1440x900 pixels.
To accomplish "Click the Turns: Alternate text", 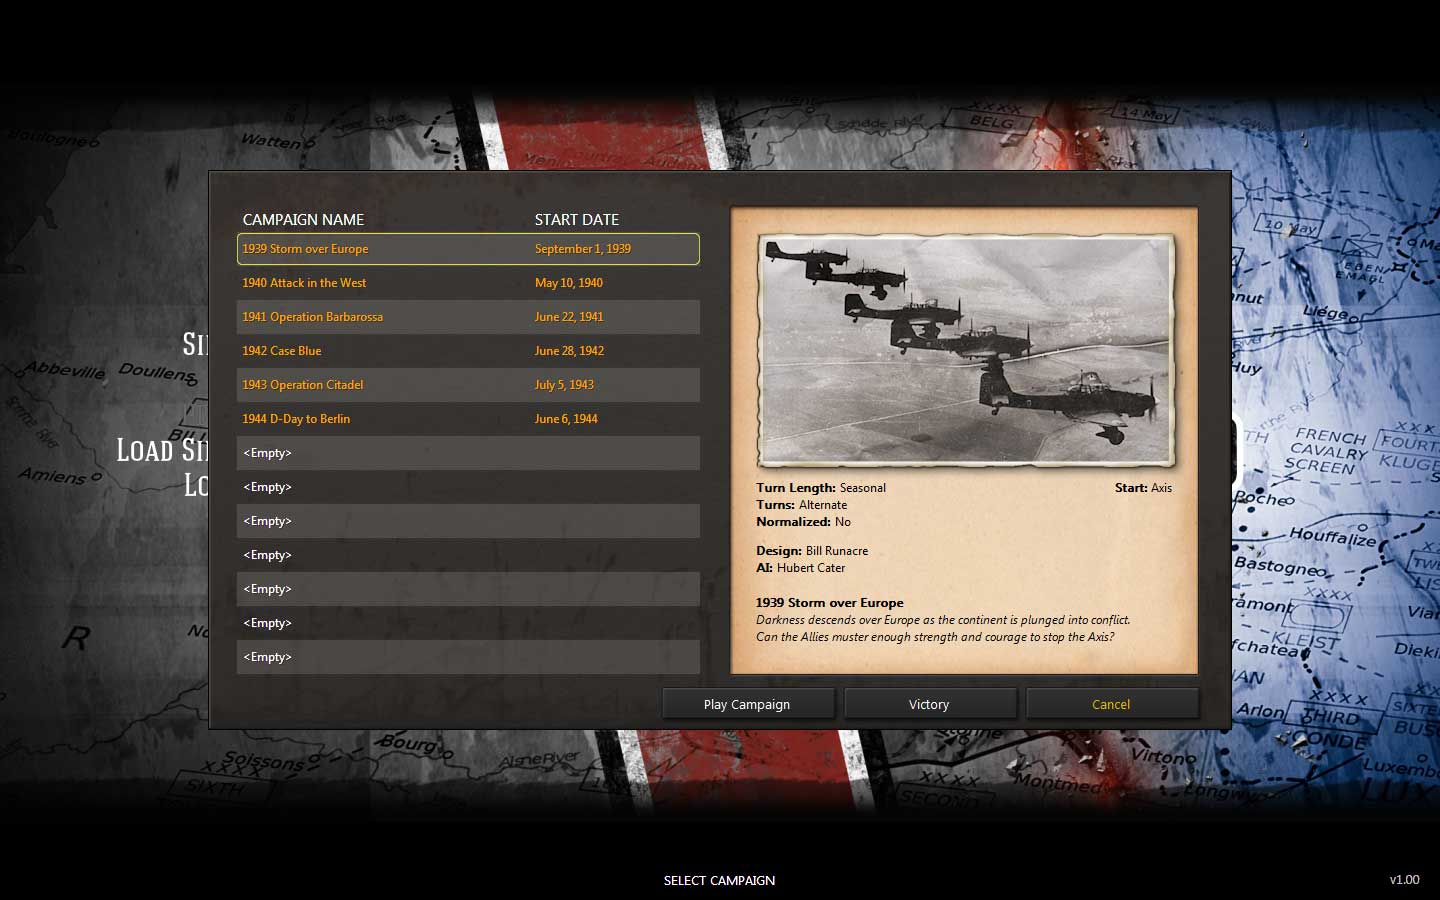I will point(802,505).
